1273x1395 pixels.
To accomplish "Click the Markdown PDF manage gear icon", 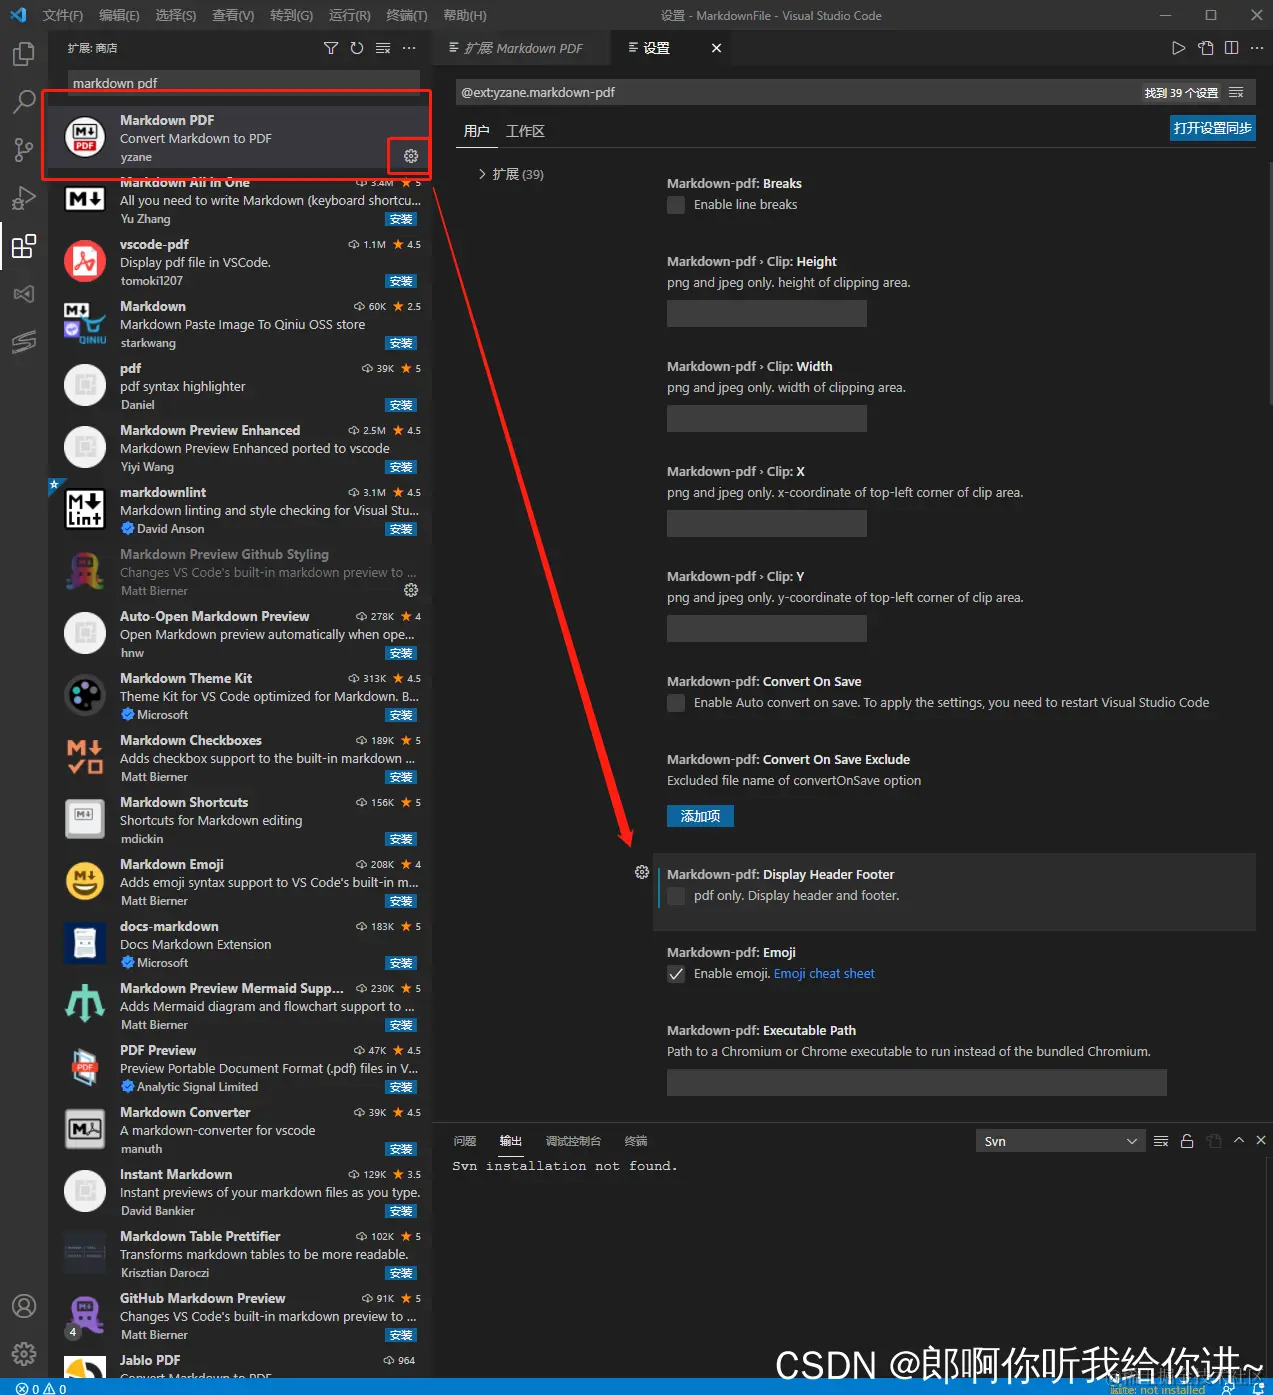I will coord(411,156).
